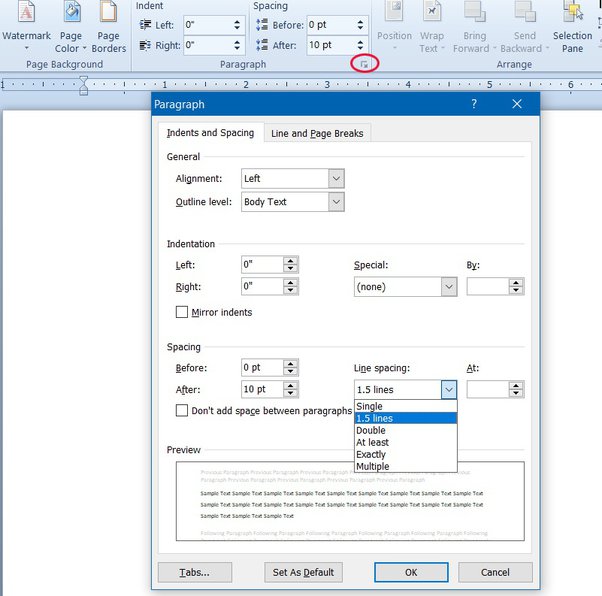Click the ribbon Spacing After spinner
The height and width of the screenshot is (596, 602).
(x=360, y=45)
